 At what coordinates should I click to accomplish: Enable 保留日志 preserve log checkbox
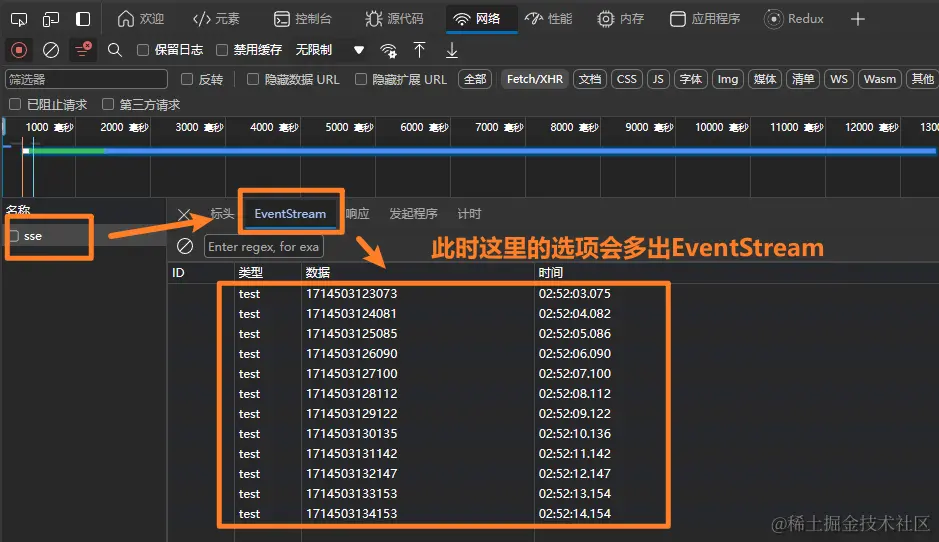[143, 50]
